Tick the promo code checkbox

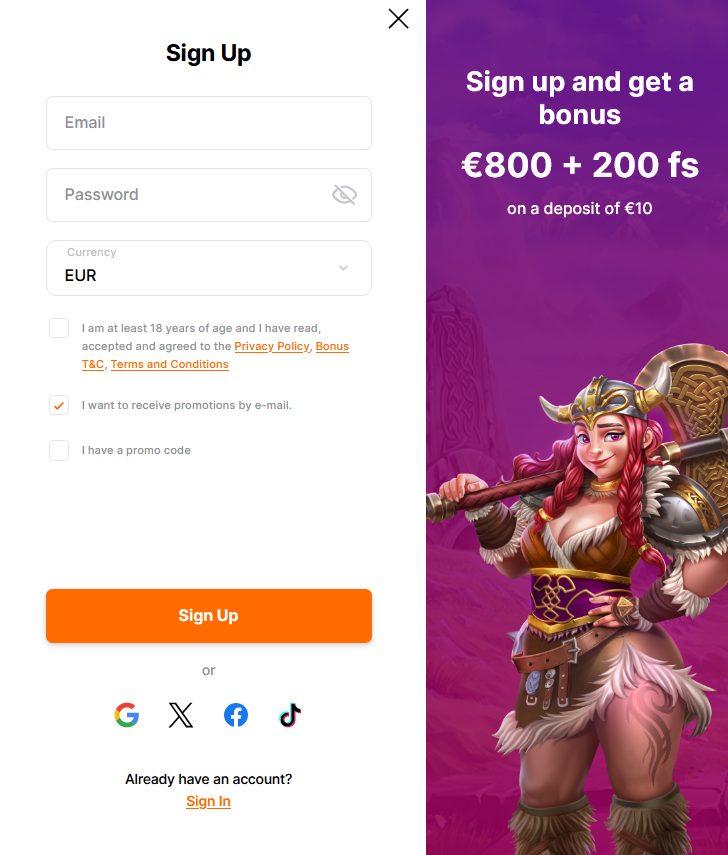59,450
